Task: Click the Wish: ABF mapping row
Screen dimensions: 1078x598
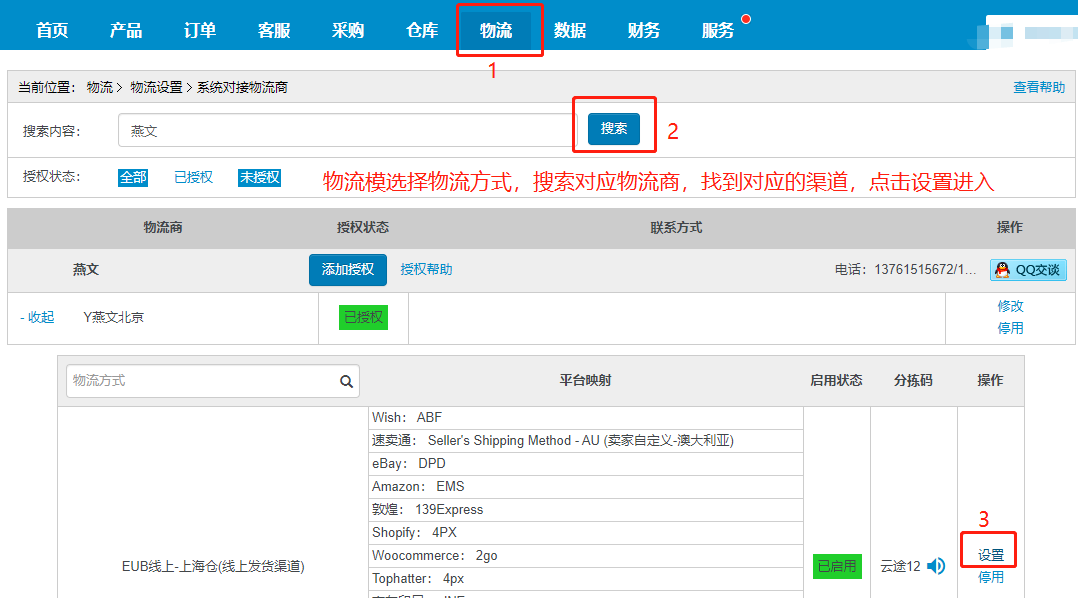Action: click(x=586, y=417)
